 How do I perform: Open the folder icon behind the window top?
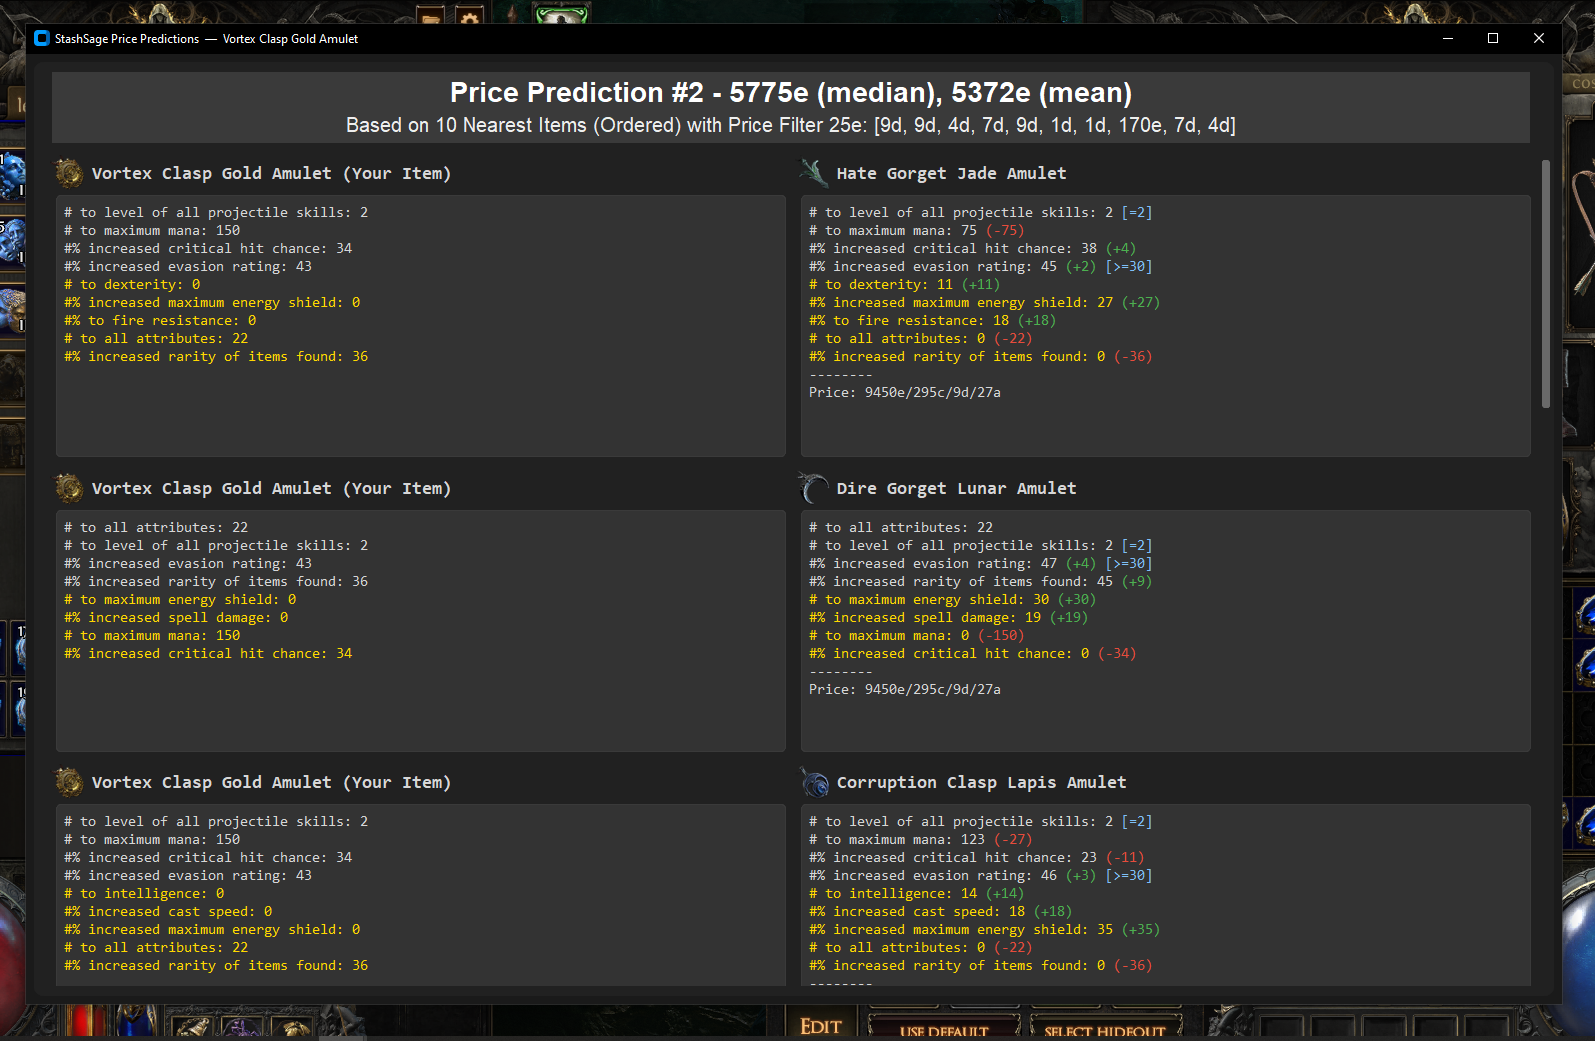pyautogui.click(x=431, y=15)
